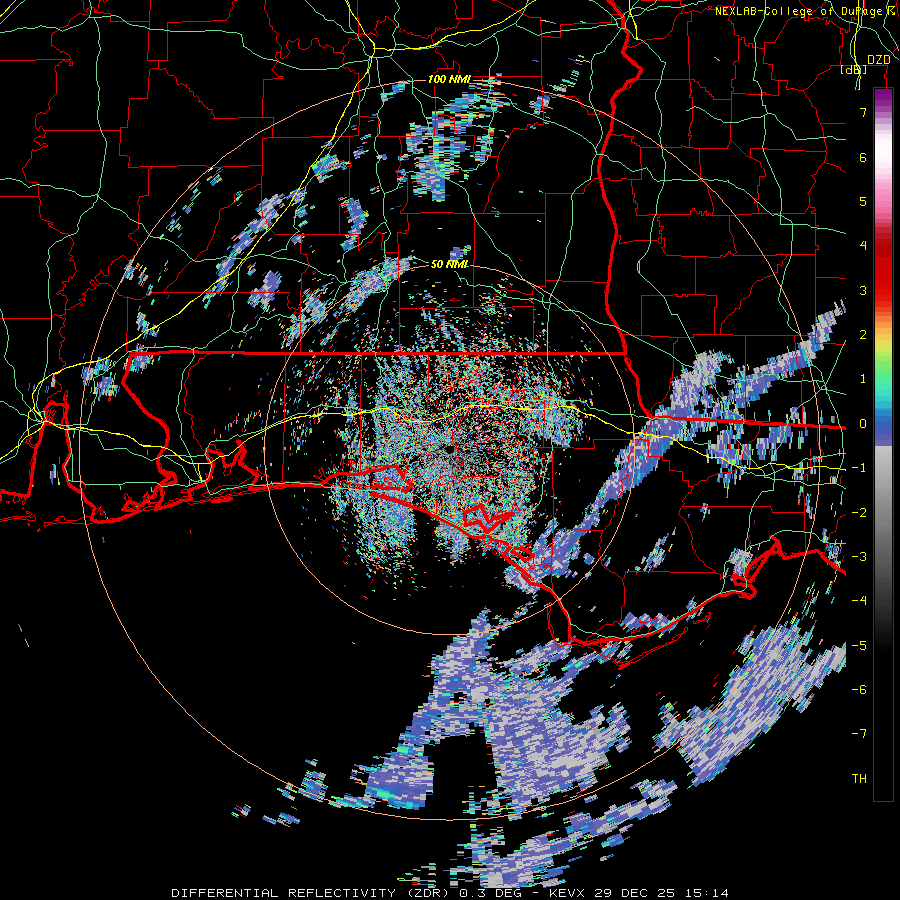
Task: Click the 0 dB blue section of color bar
Action: (883, 424)
